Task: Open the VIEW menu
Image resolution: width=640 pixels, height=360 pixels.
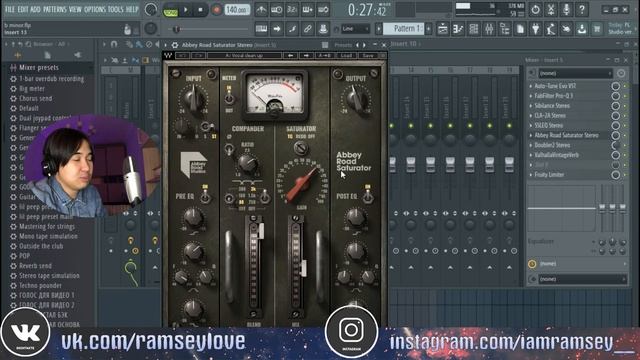Action: pos(75,9)
